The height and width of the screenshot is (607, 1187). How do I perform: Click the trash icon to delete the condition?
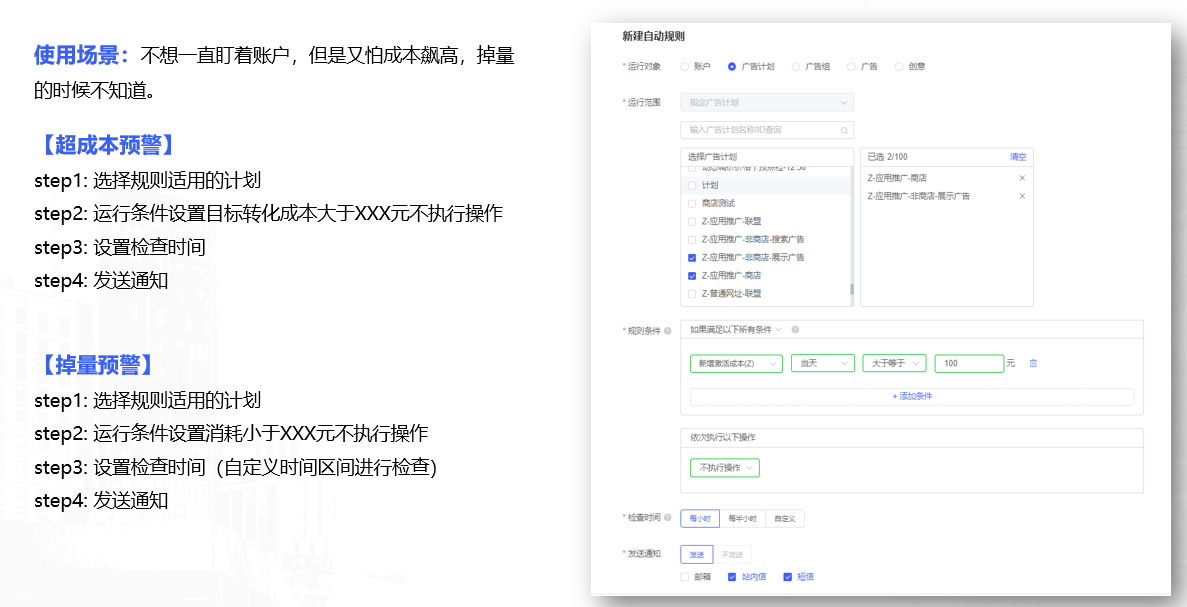(1033, 364)
